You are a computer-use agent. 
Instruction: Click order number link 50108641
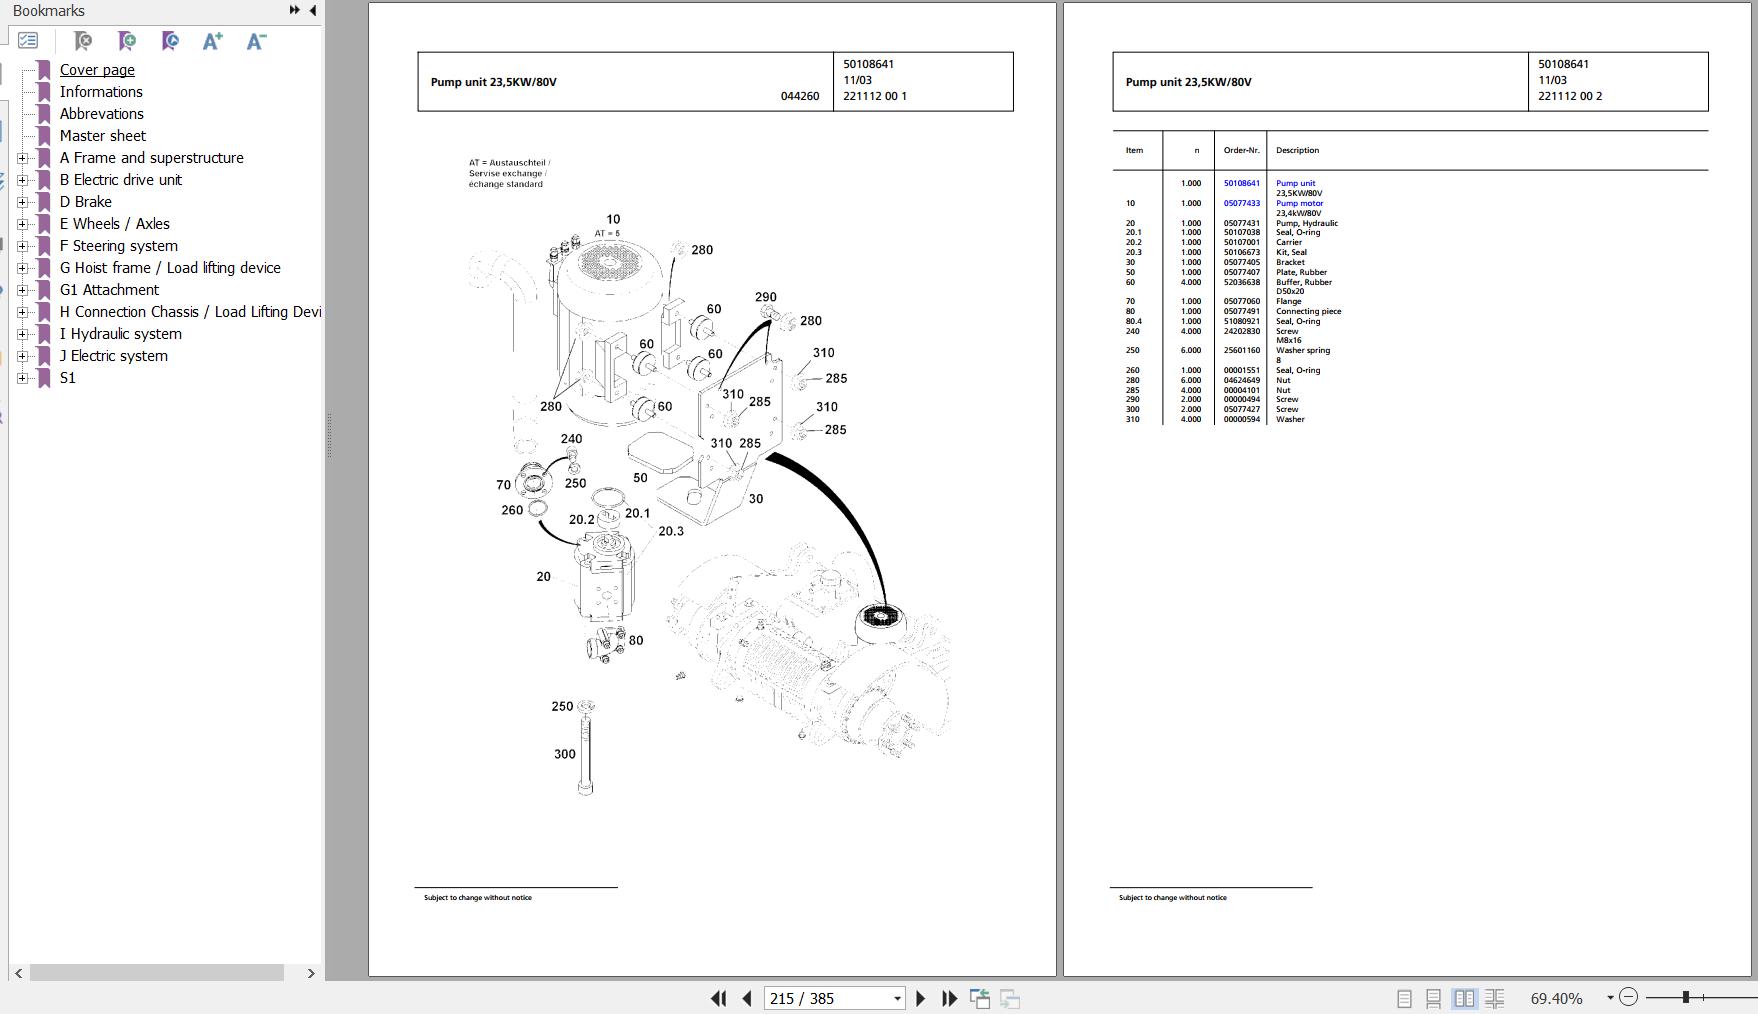point(1241,183)
